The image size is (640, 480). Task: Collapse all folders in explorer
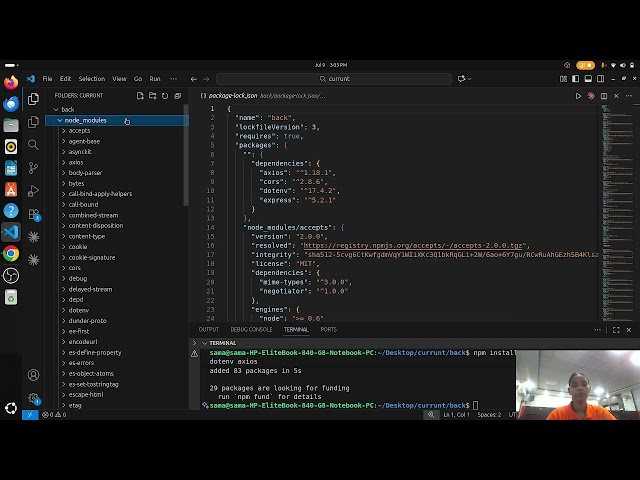[x=178, y=96]
